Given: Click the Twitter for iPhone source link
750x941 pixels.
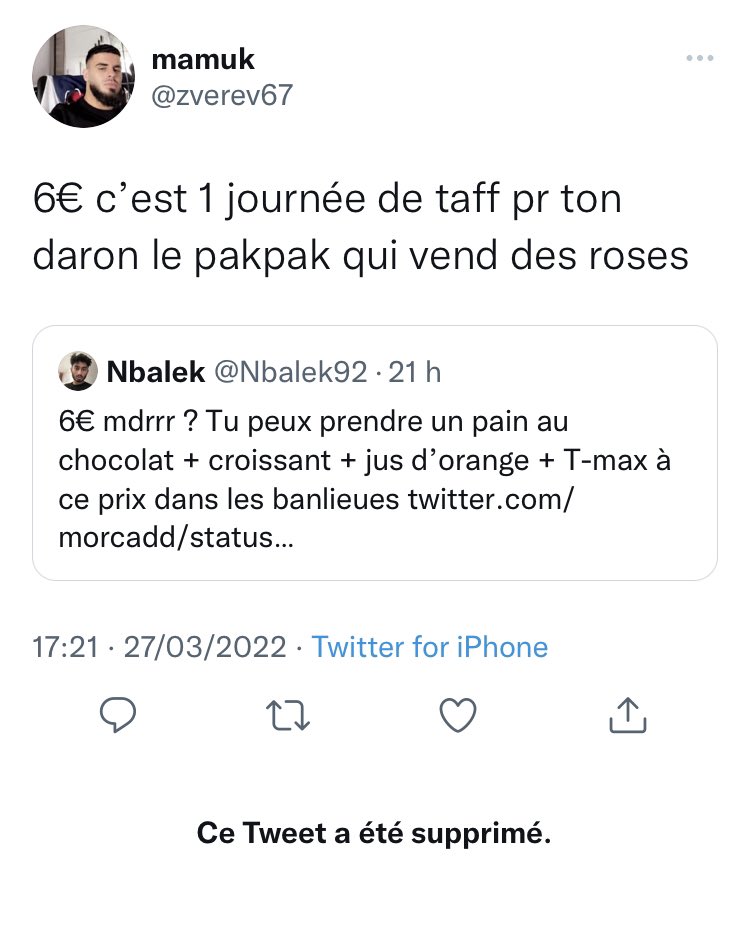Looking at the screenshot, I should (x=430, y=647).
